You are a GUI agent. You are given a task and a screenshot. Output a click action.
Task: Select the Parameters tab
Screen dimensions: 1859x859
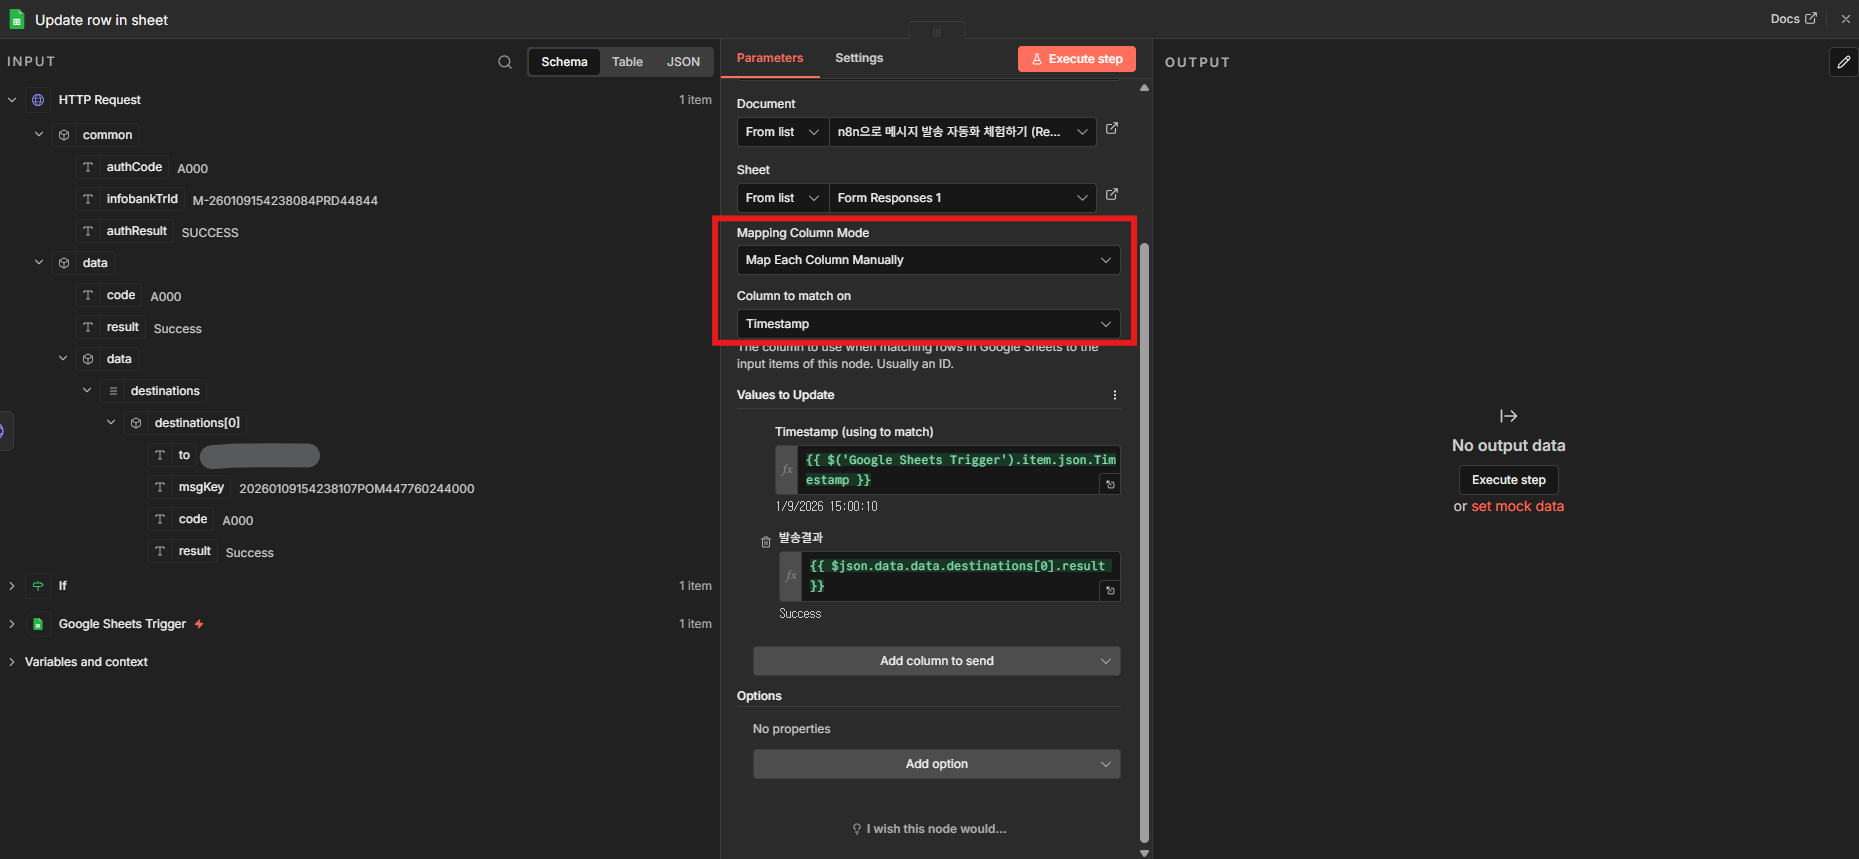pyautogui.click(x=769, y=58)
